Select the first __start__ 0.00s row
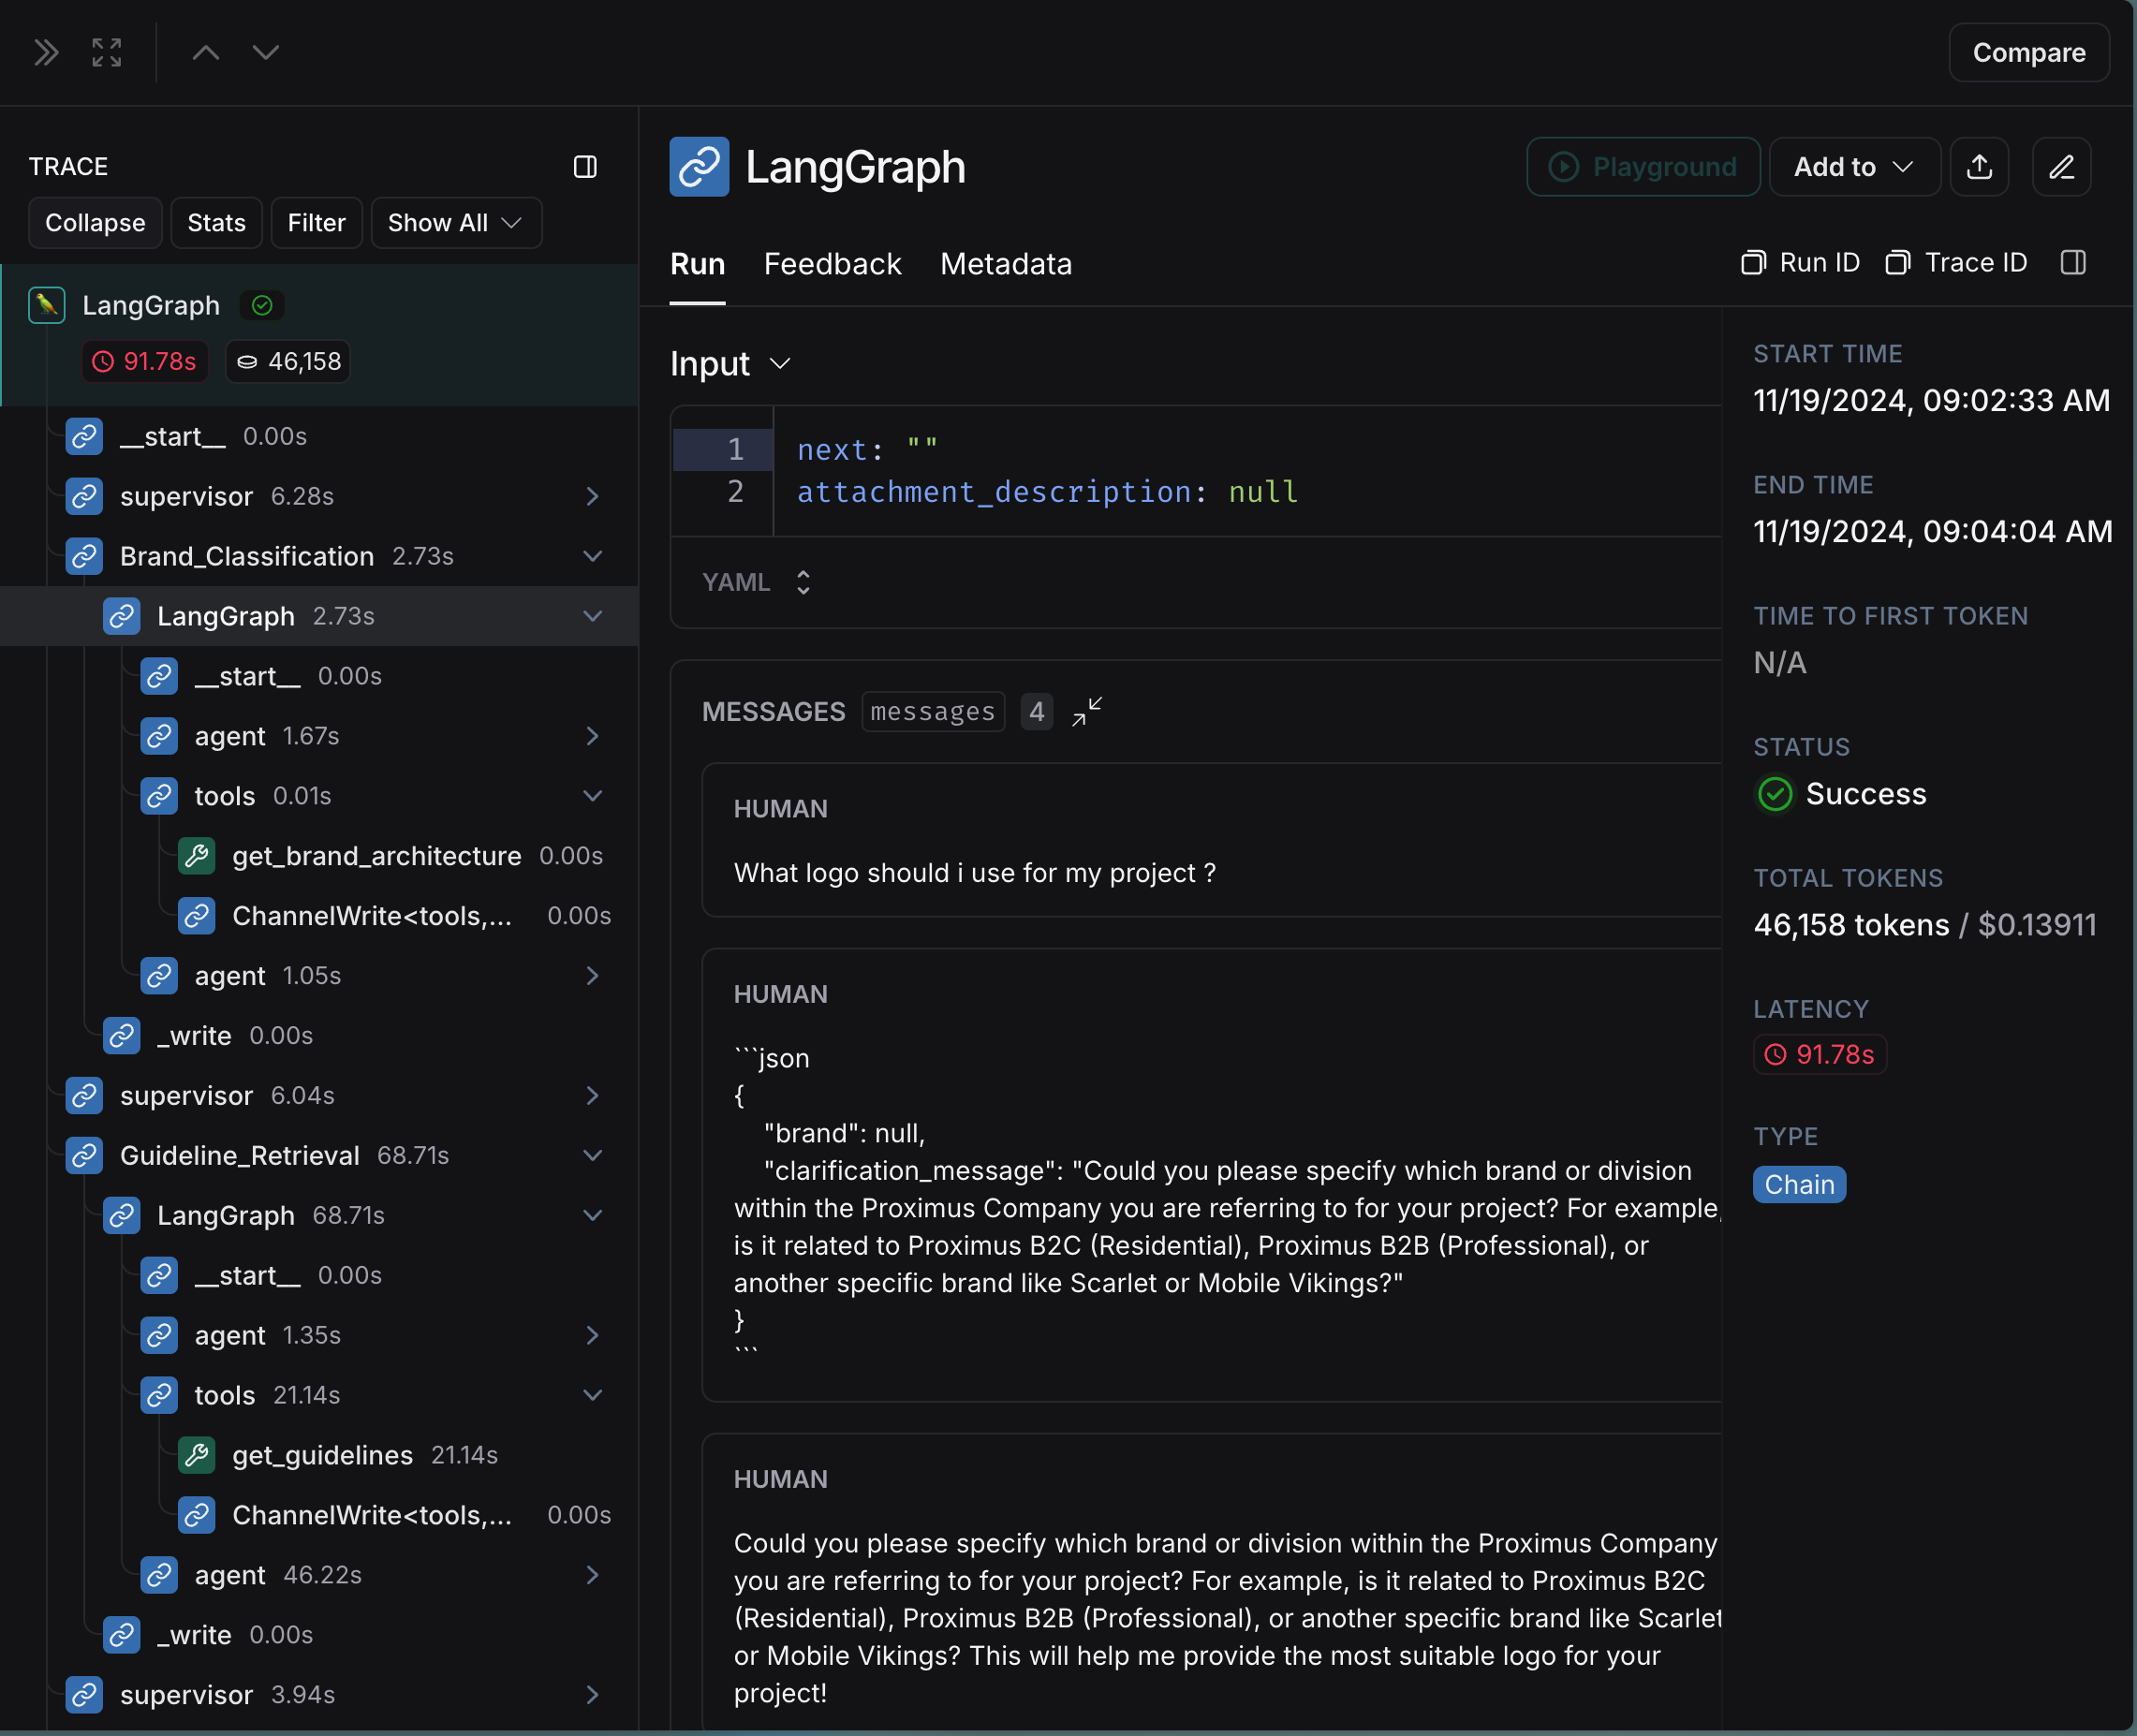 pos(319,437)
